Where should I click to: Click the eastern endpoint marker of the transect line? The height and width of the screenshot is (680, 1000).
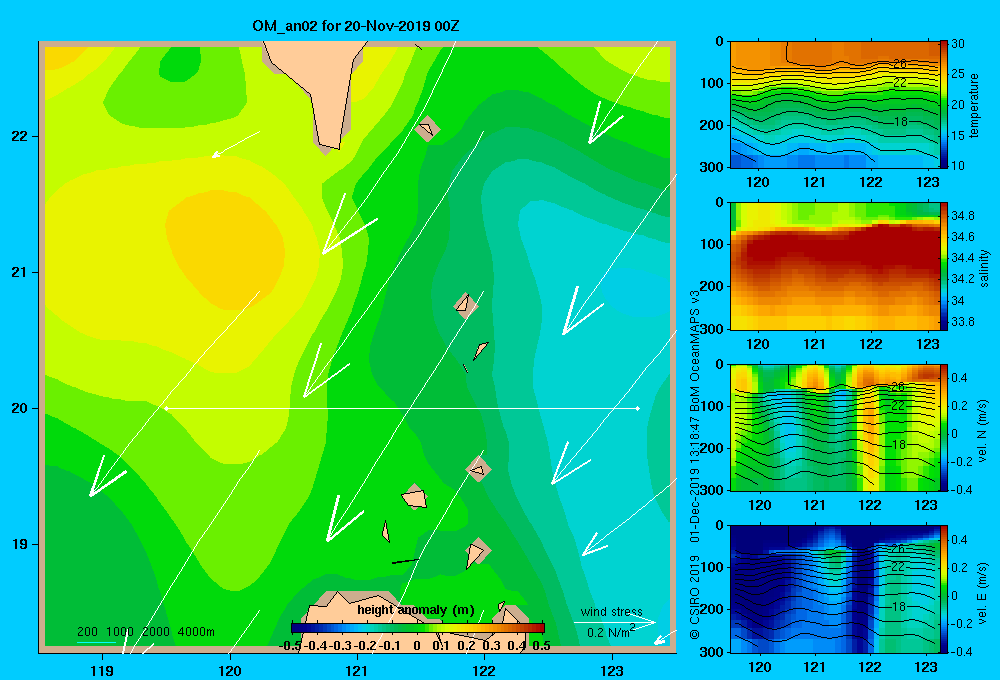tap(638, 408)
